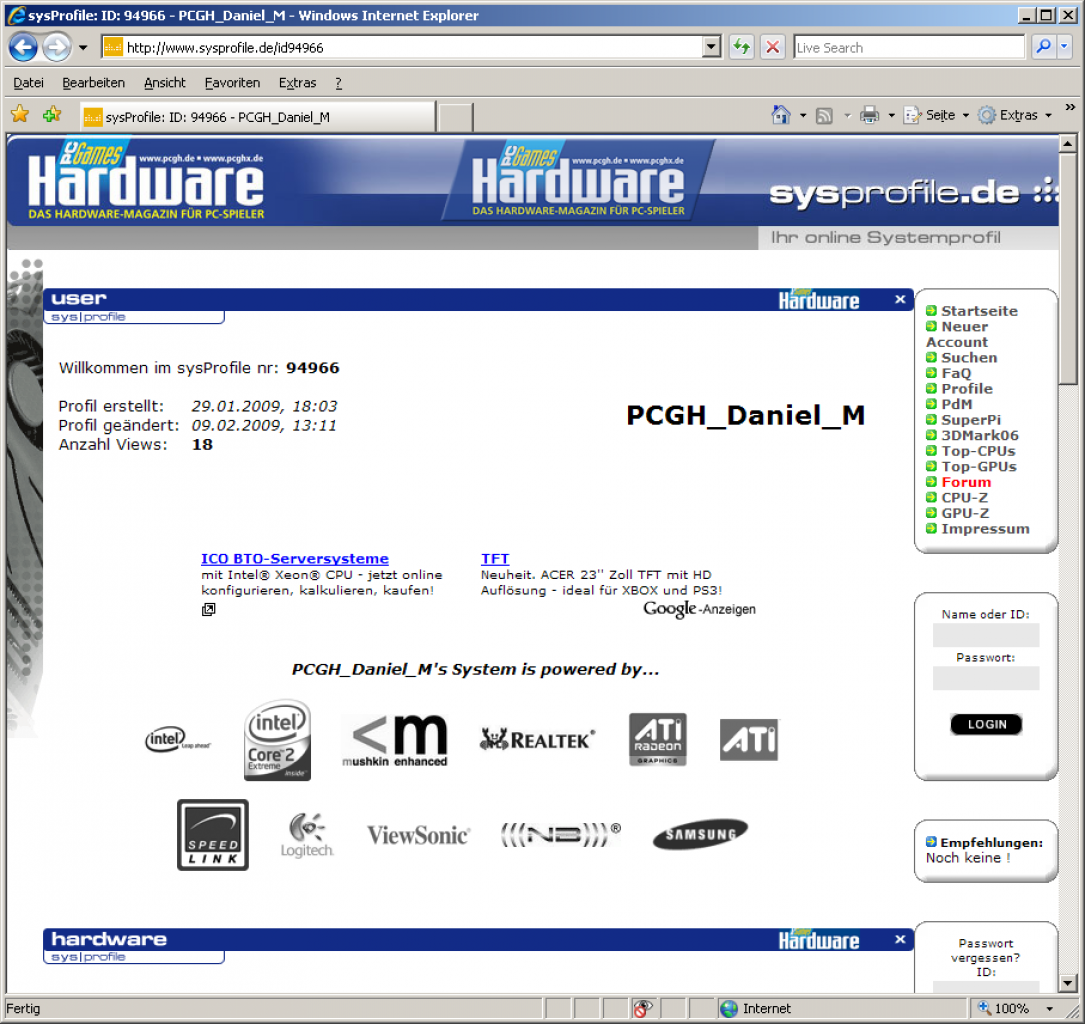Viewport: 1085px width, 1024px height.
Task: Stop loading with the red X button
Action: pyautogui.click(x=773, y=47)
